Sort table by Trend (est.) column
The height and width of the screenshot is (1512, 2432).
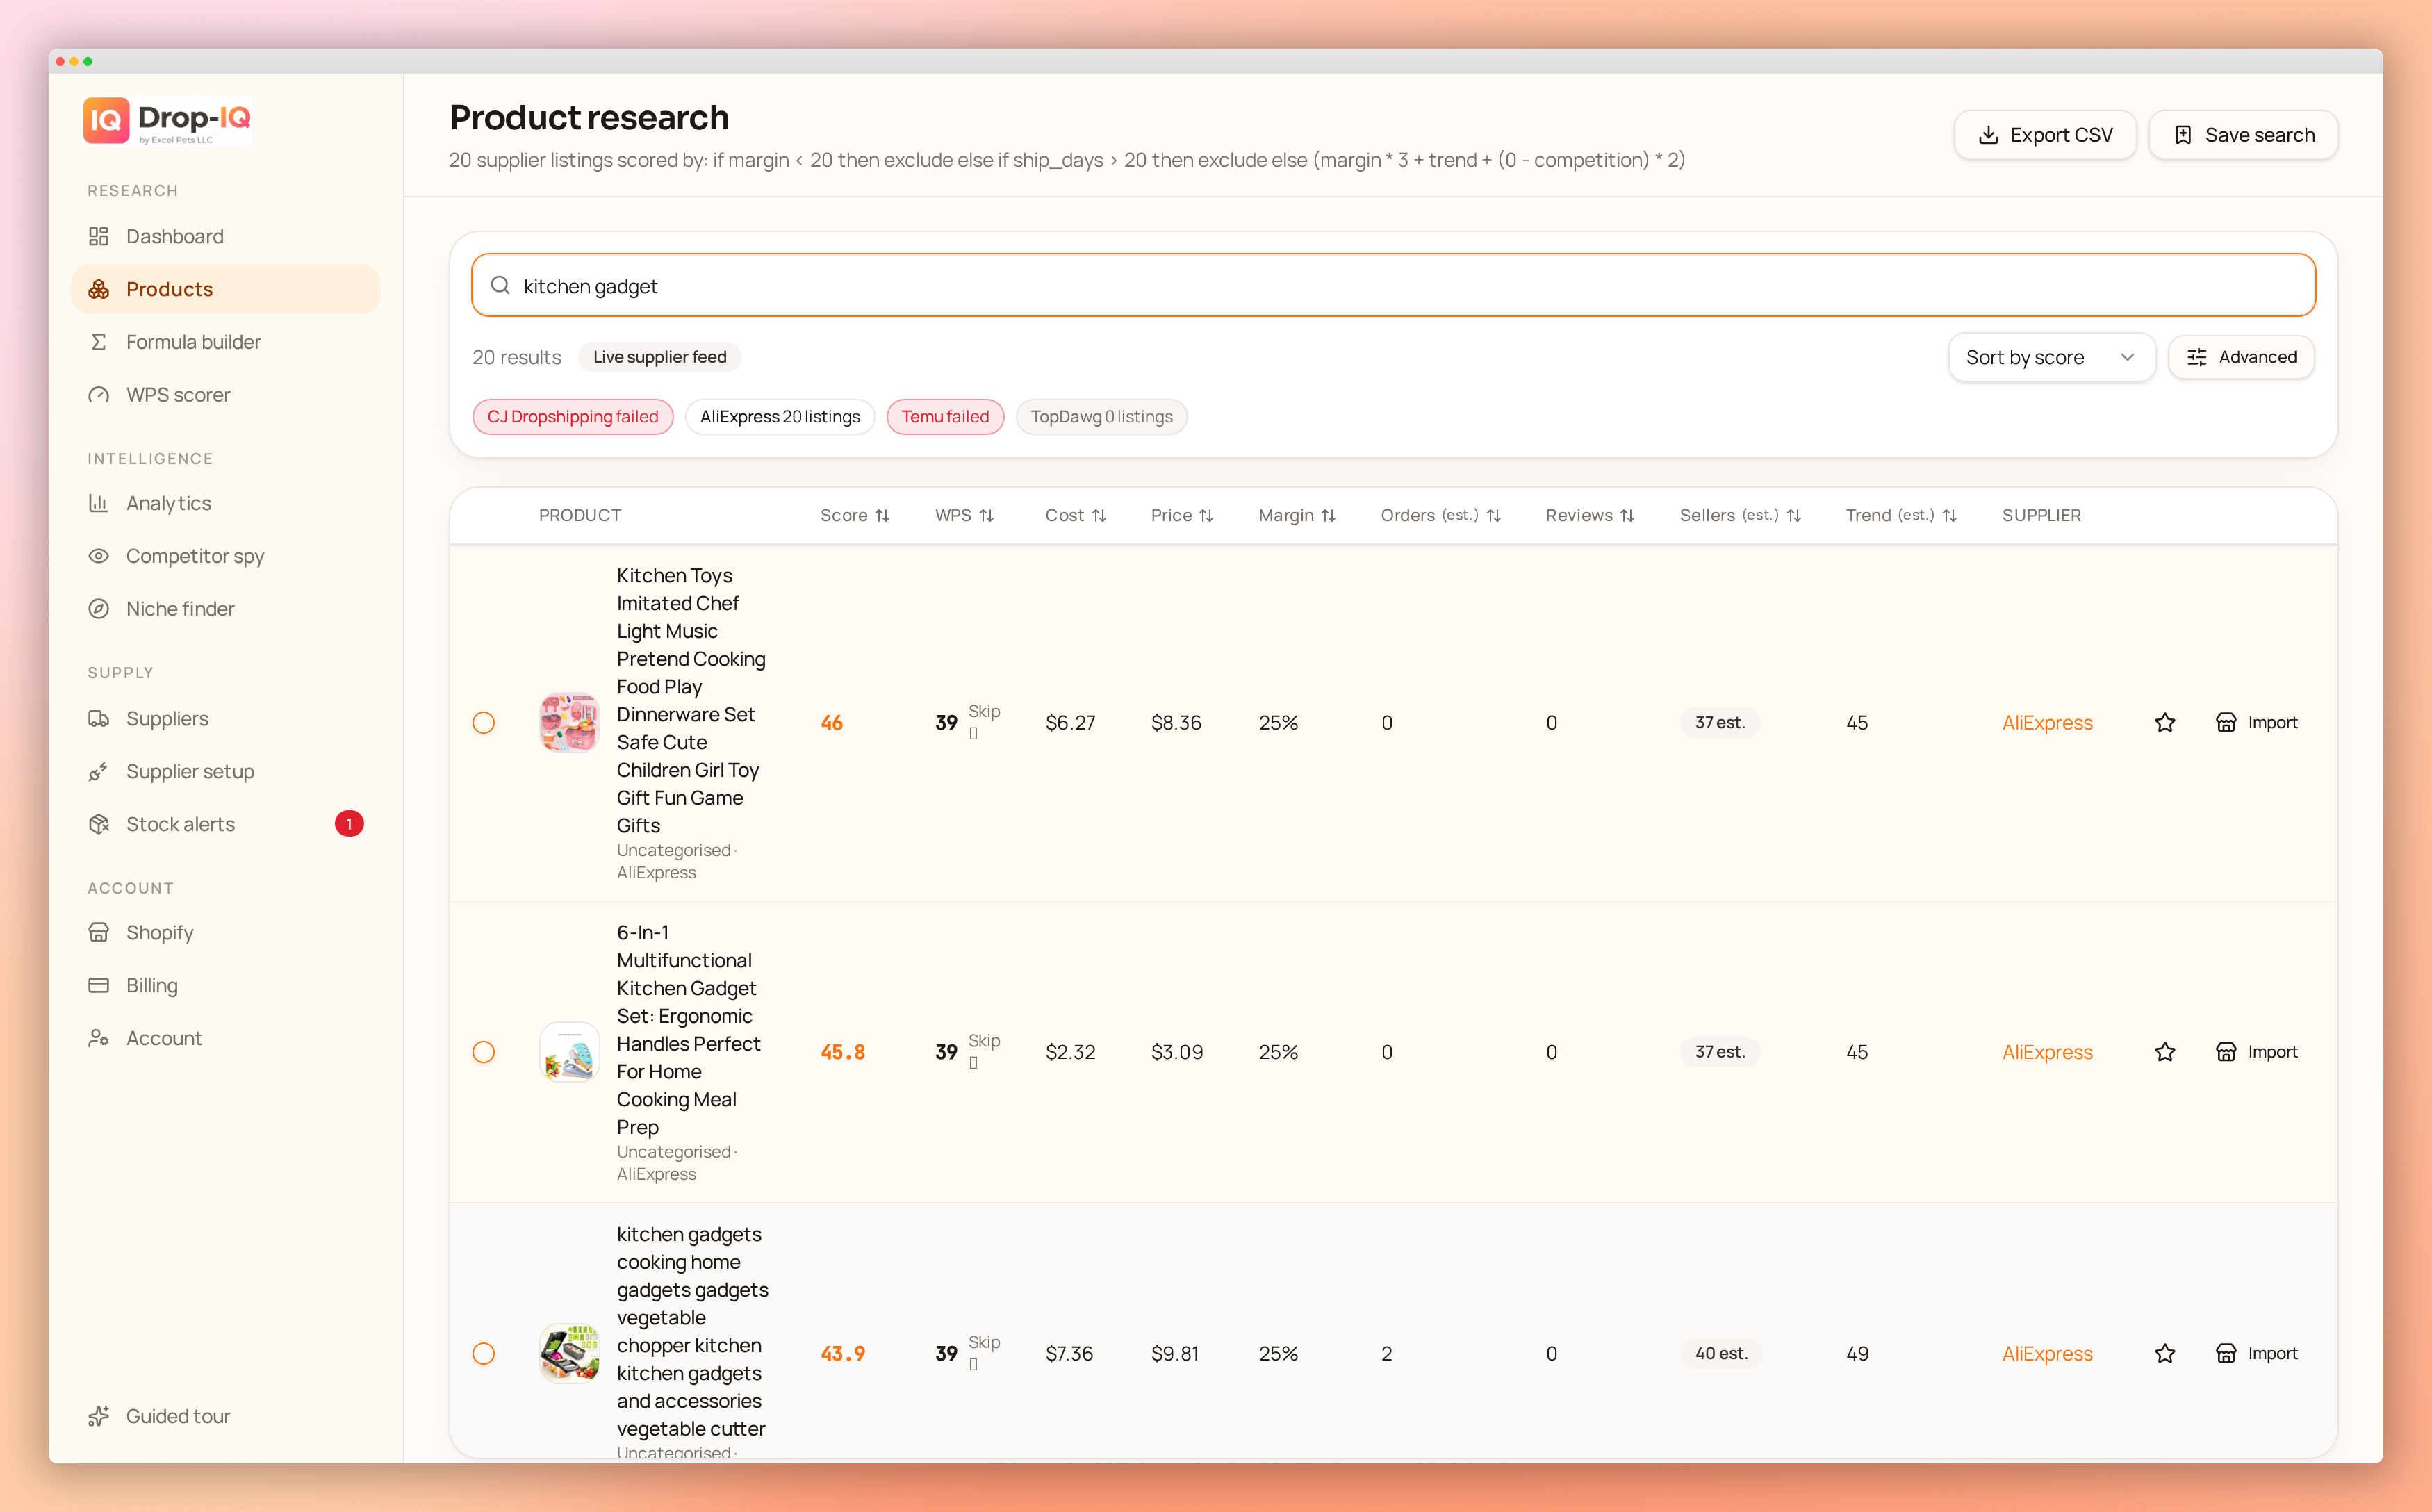(1901, 515)
